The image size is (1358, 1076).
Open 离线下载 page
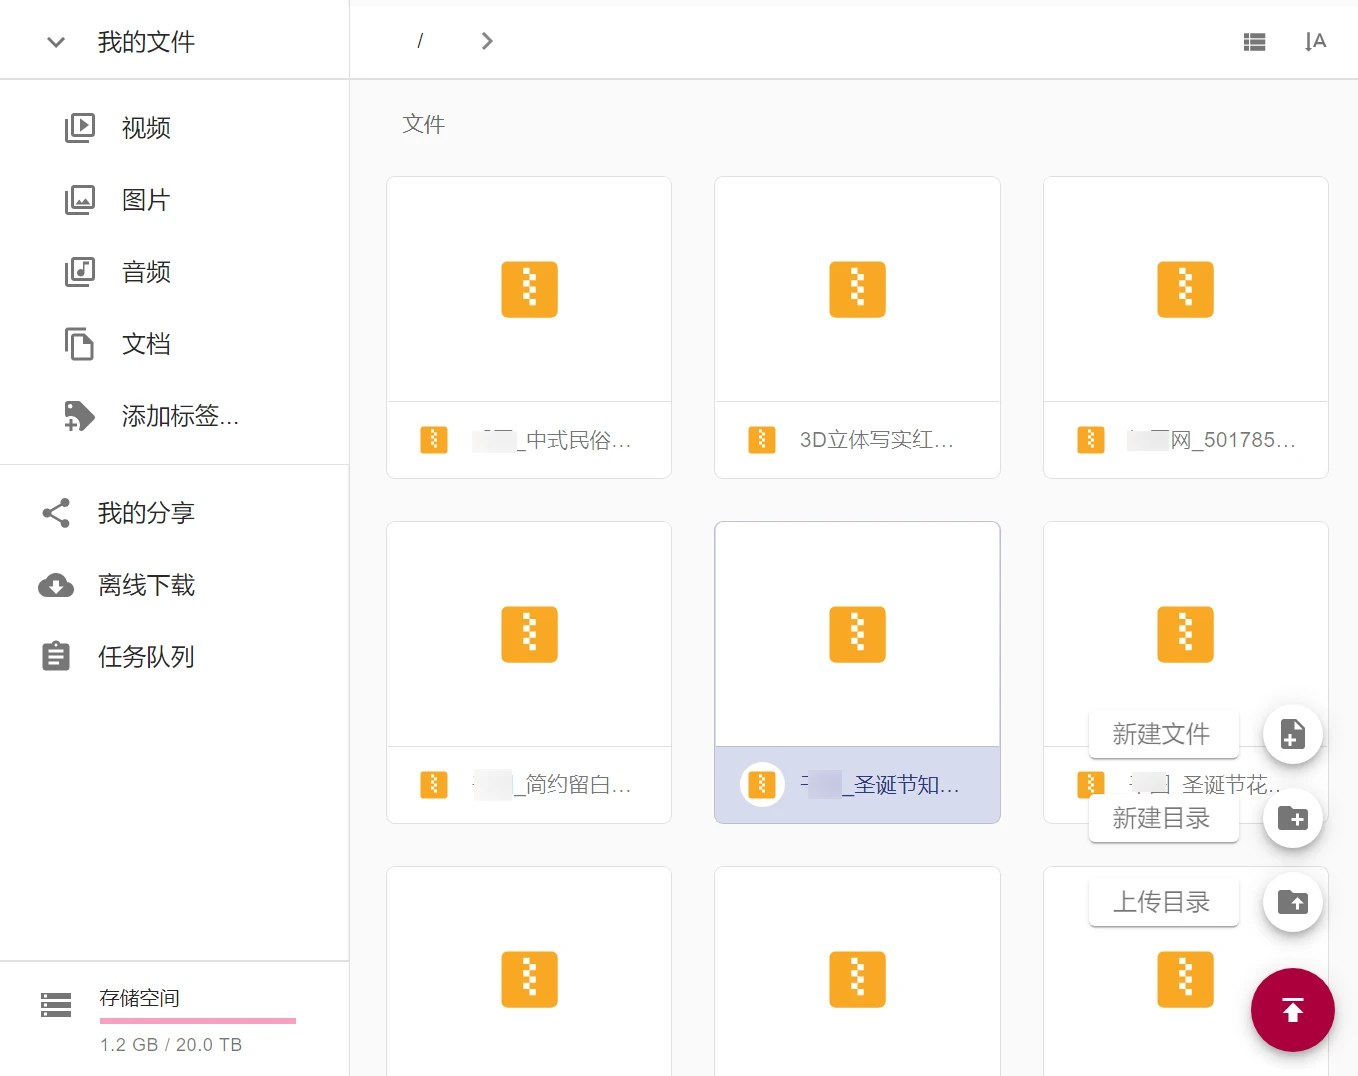pos(146,585)
